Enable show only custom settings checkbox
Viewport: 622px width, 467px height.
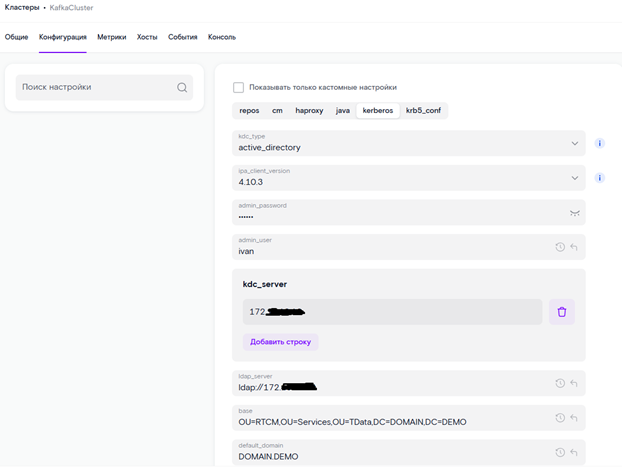pos(238,87)
